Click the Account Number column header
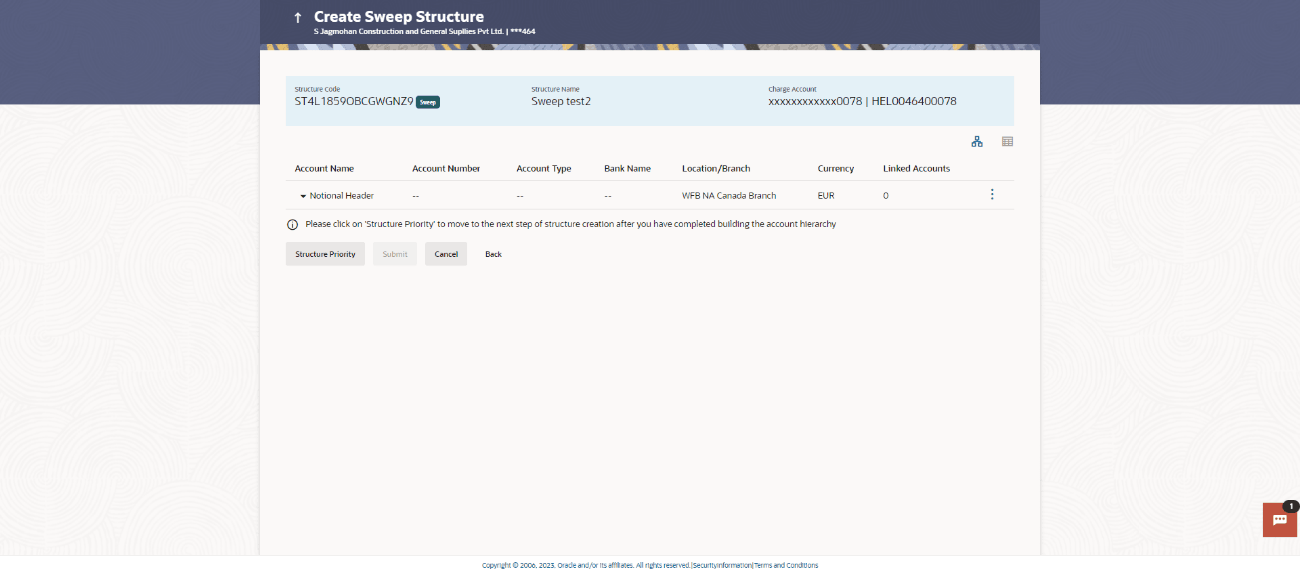This screenshot has height=586, width=1300. click(x=446, y=169)
